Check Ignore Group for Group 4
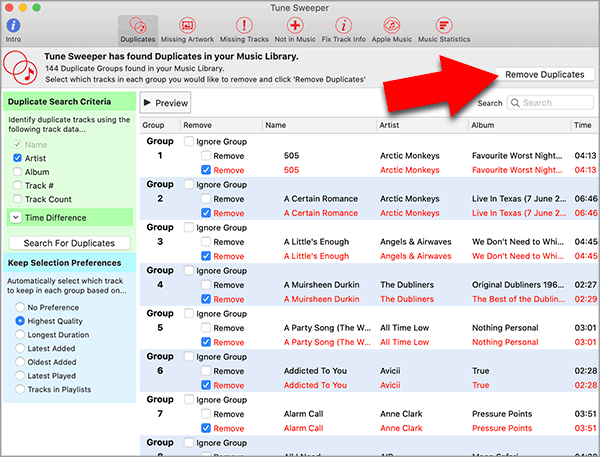Image resolution: width=600 pixels, height=457 pixels. (189, 271)
